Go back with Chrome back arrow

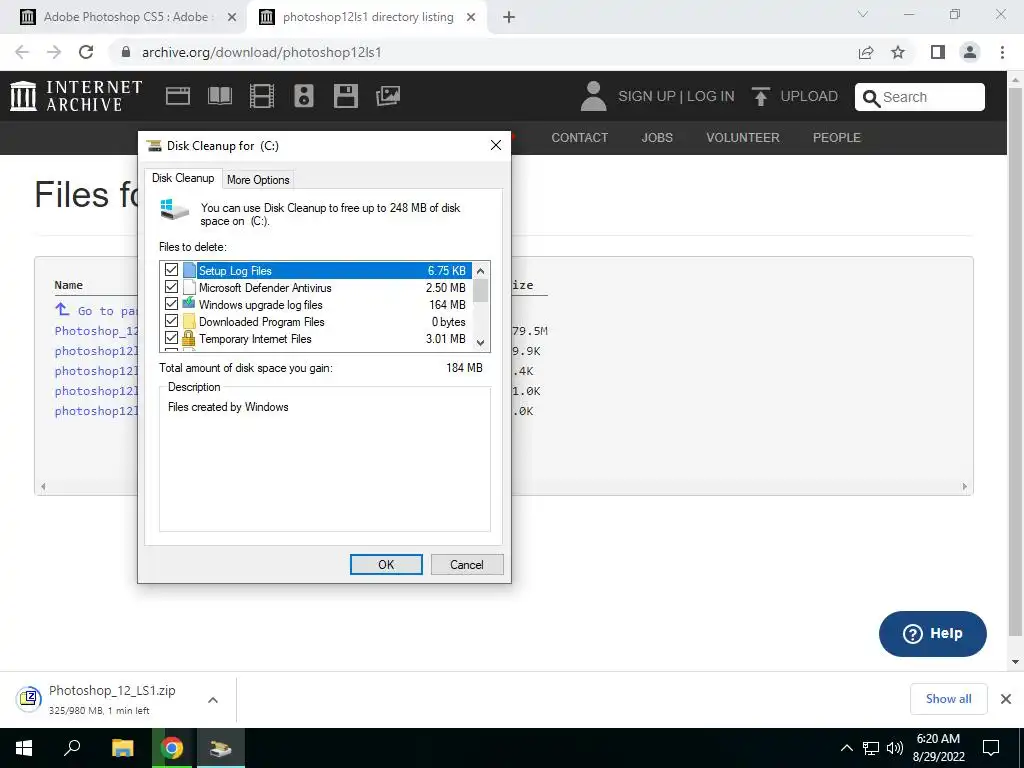(22, 52)
